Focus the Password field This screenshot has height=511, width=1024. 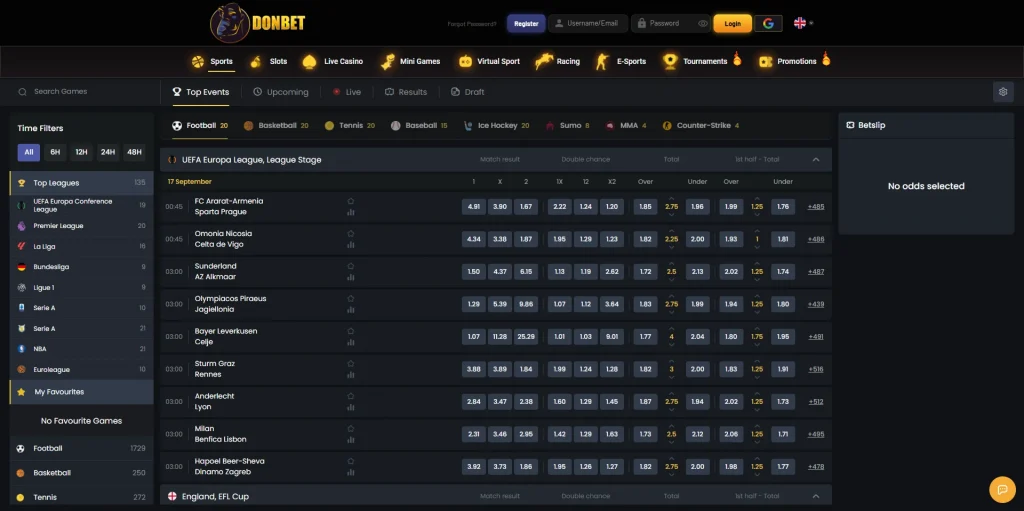click(x=671, y=24)
